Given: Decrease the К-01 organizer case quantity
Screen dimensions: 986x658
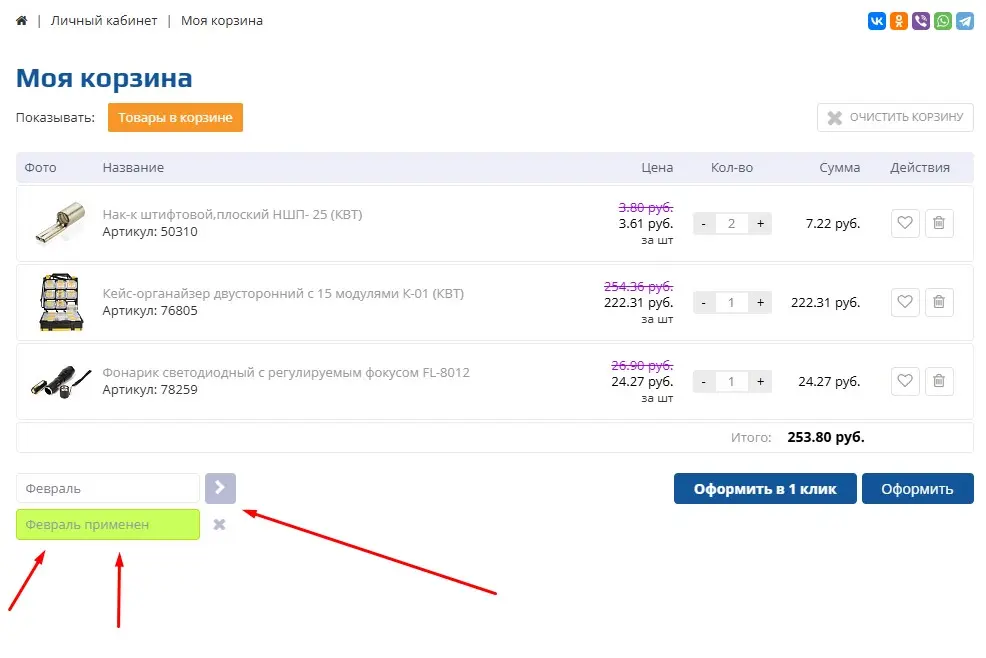Looking at the screenshot, I should pos(704,302).
